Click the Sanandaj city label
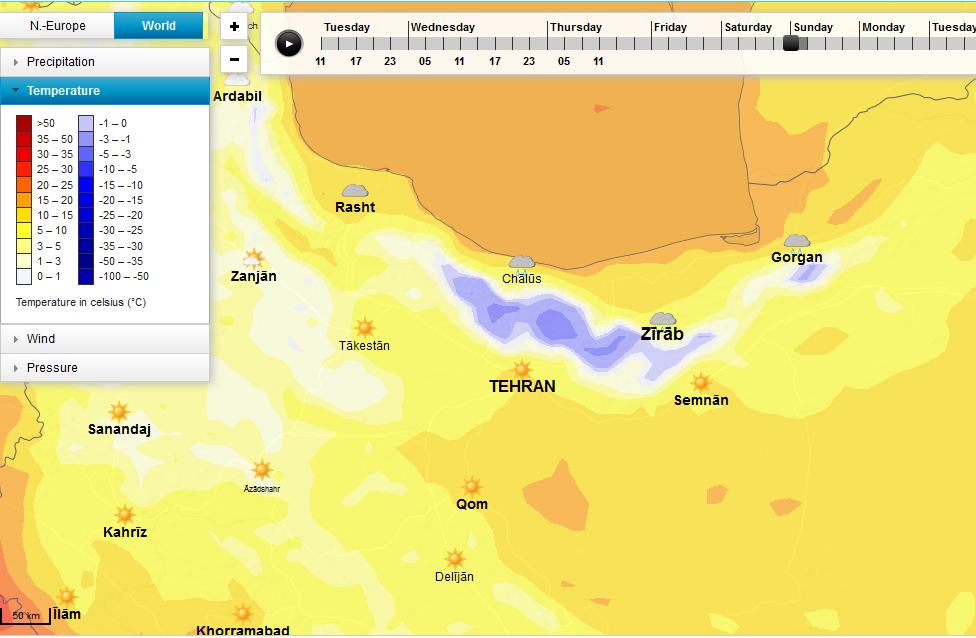Viewport: 976px width, 638px height. tap(119, 429)
